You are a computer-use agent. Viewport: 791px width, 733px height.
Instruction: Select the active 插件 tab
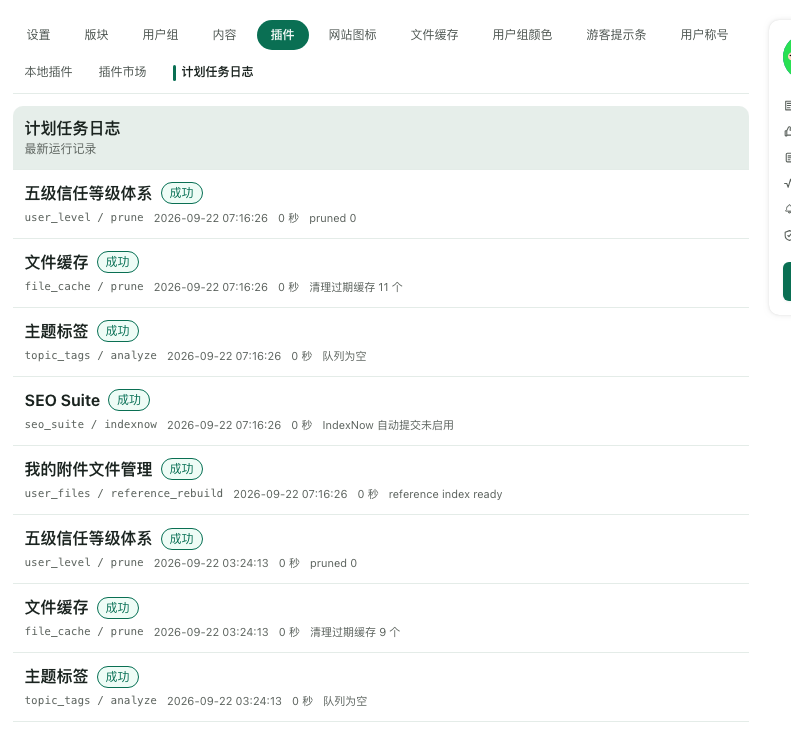tap(282, 35)
